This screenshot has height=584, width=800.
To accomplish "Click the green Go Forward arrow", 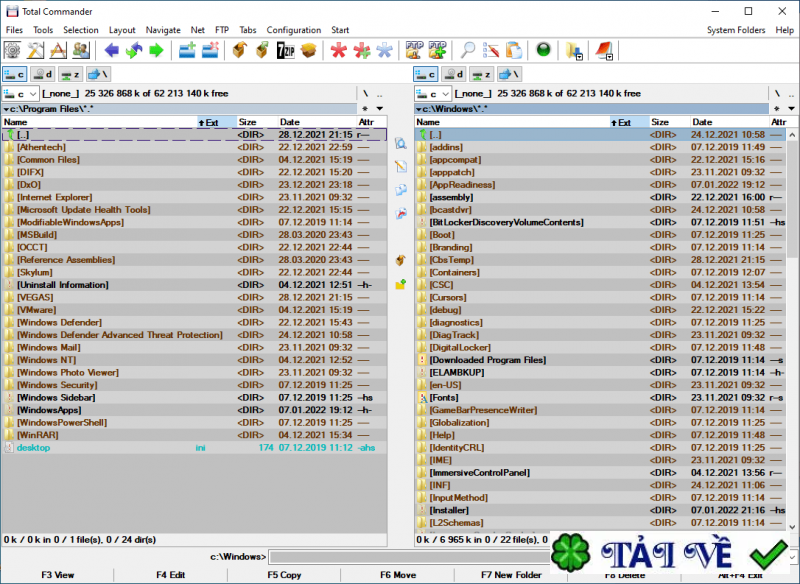I will point(156,50).
